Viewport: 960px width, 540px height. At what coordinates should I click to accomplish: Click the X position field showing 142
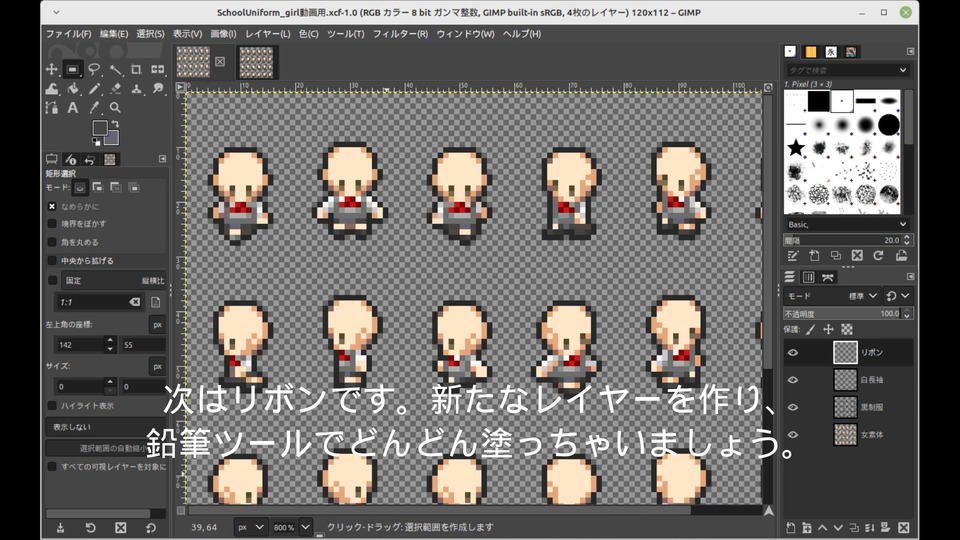pos(80,345)
